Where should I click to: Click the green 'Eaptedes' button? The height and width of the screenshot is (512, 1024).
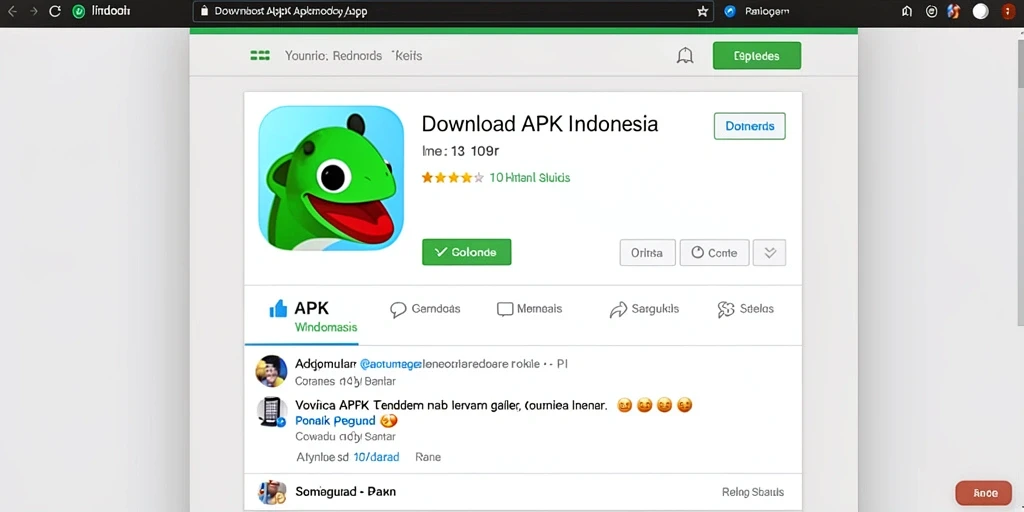(757, 56)
